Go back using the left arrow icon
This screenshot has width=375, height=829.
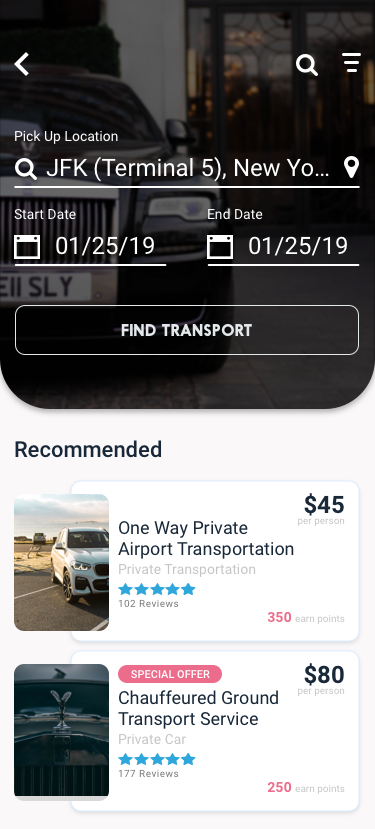tap(22, 65)
